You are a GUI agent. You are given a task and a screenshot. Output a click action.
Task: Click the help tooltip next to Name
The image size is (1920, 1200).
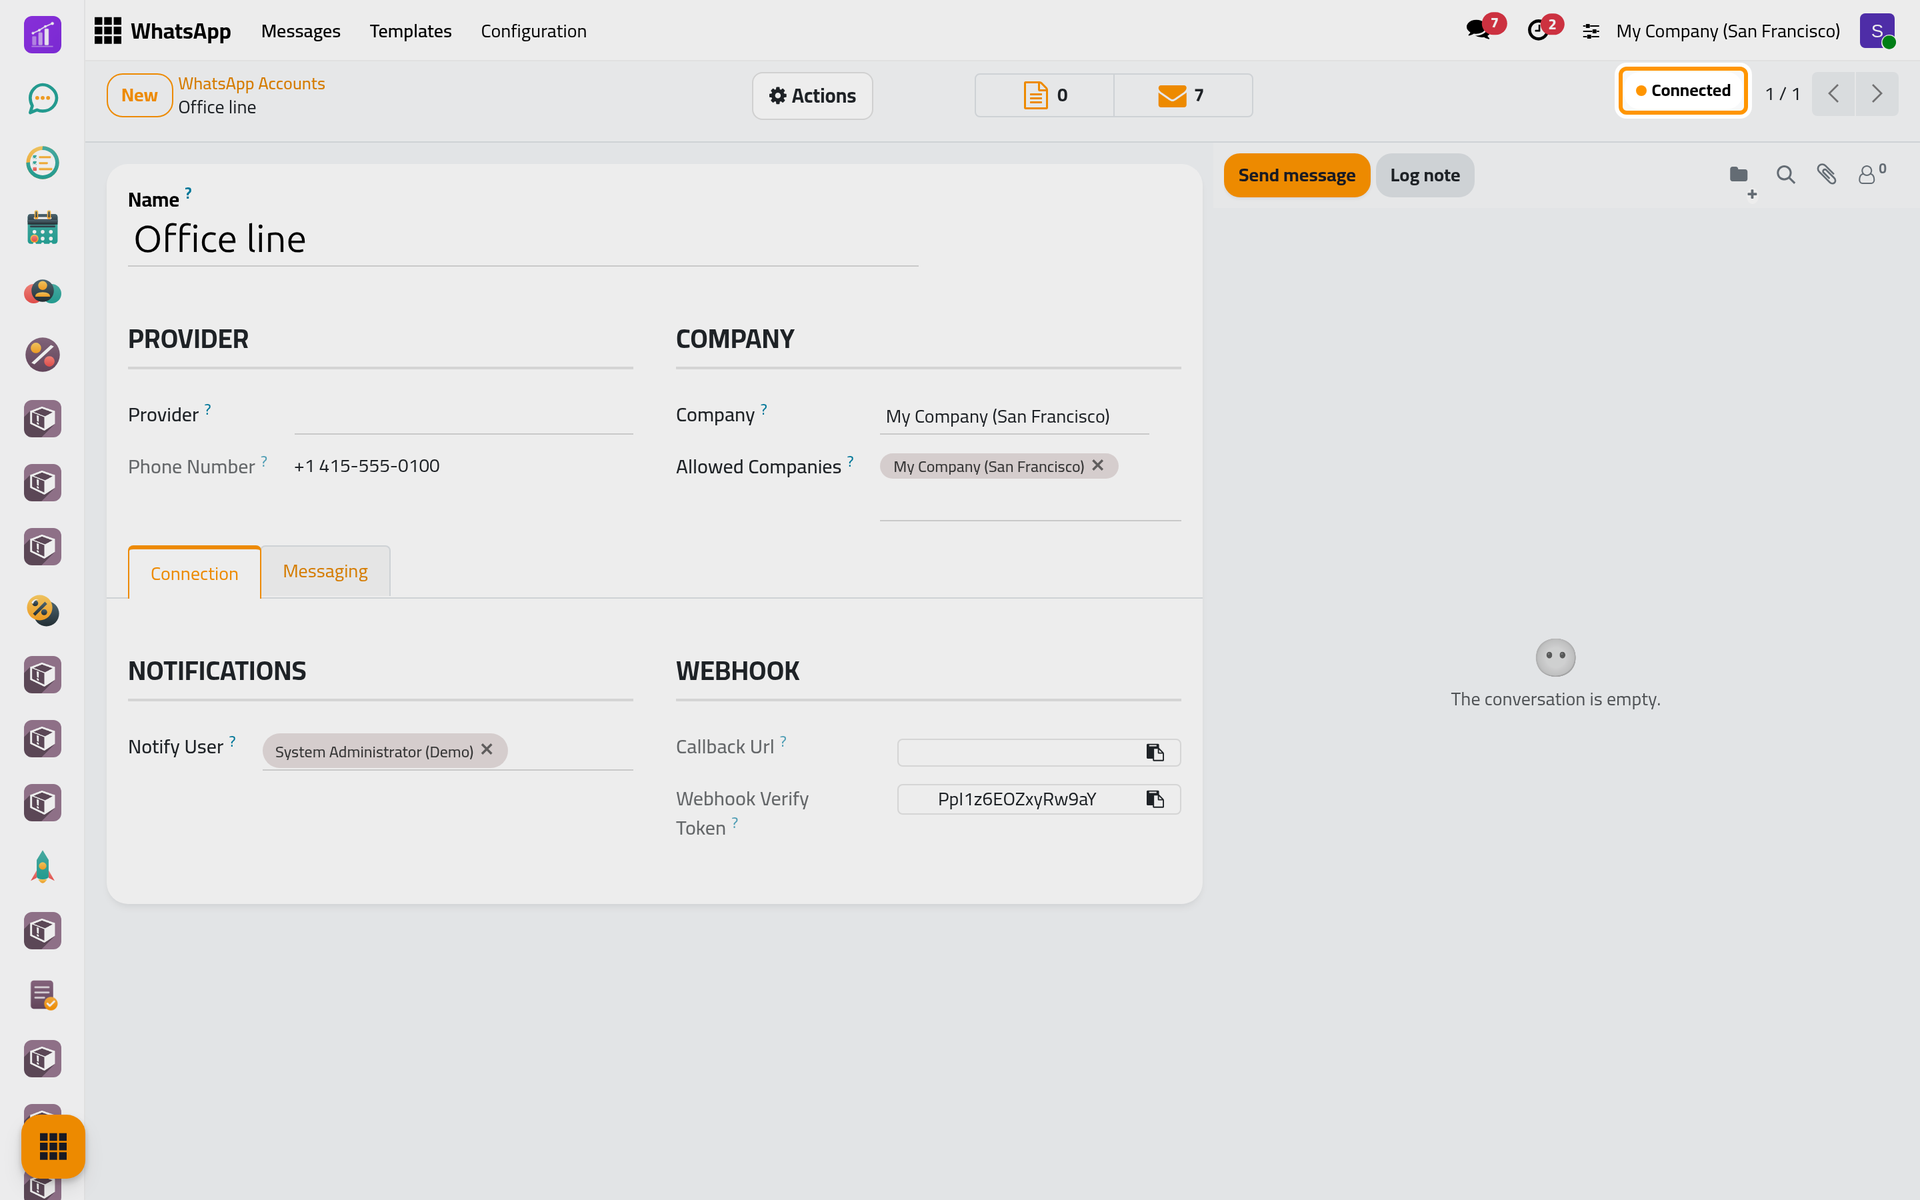click(x=188, y=192)
